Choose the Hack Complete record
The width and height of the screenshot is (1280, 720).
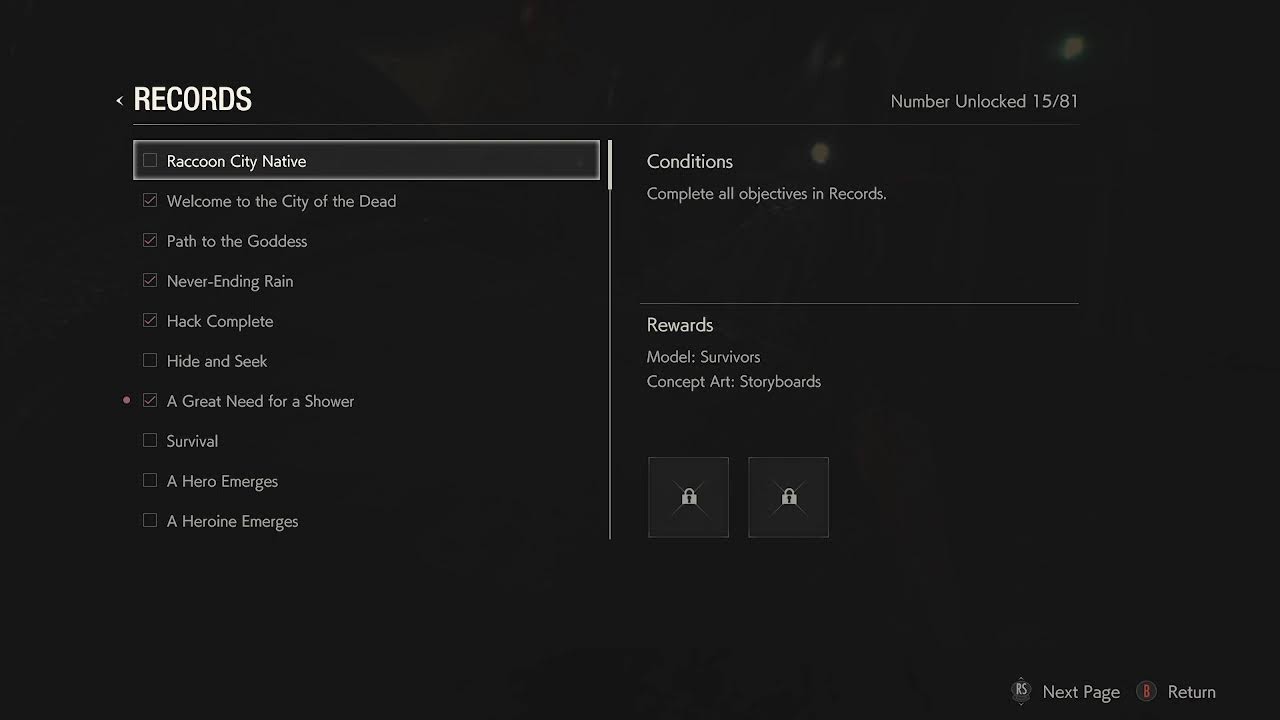366,321
